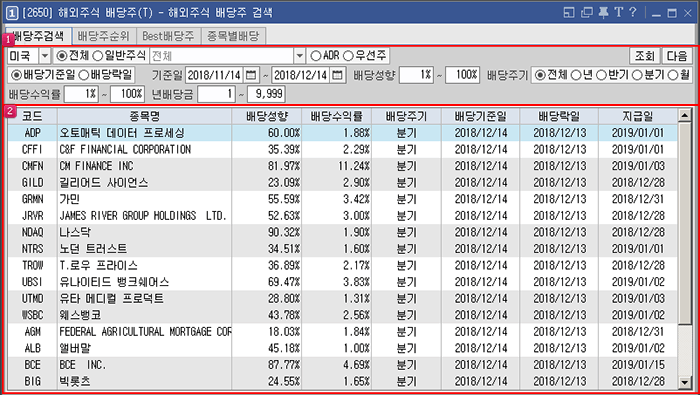The image size is (700, 395).
Task: Select the ADP 오토매틱 데이터 프로세싱 row
Action: tap(342, 133)
